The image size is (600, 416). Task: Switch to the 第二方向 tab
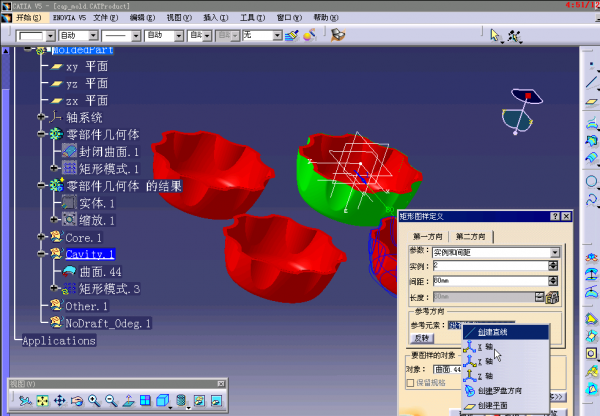[471, 237]
